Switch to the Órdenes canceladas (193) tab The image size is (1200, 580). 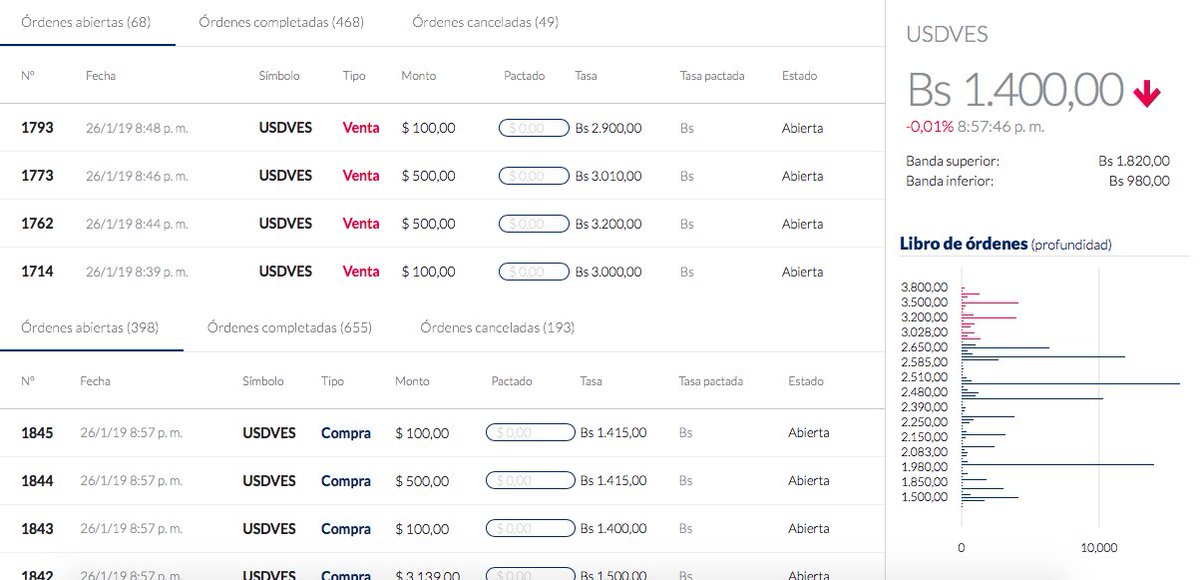point(497,327)
